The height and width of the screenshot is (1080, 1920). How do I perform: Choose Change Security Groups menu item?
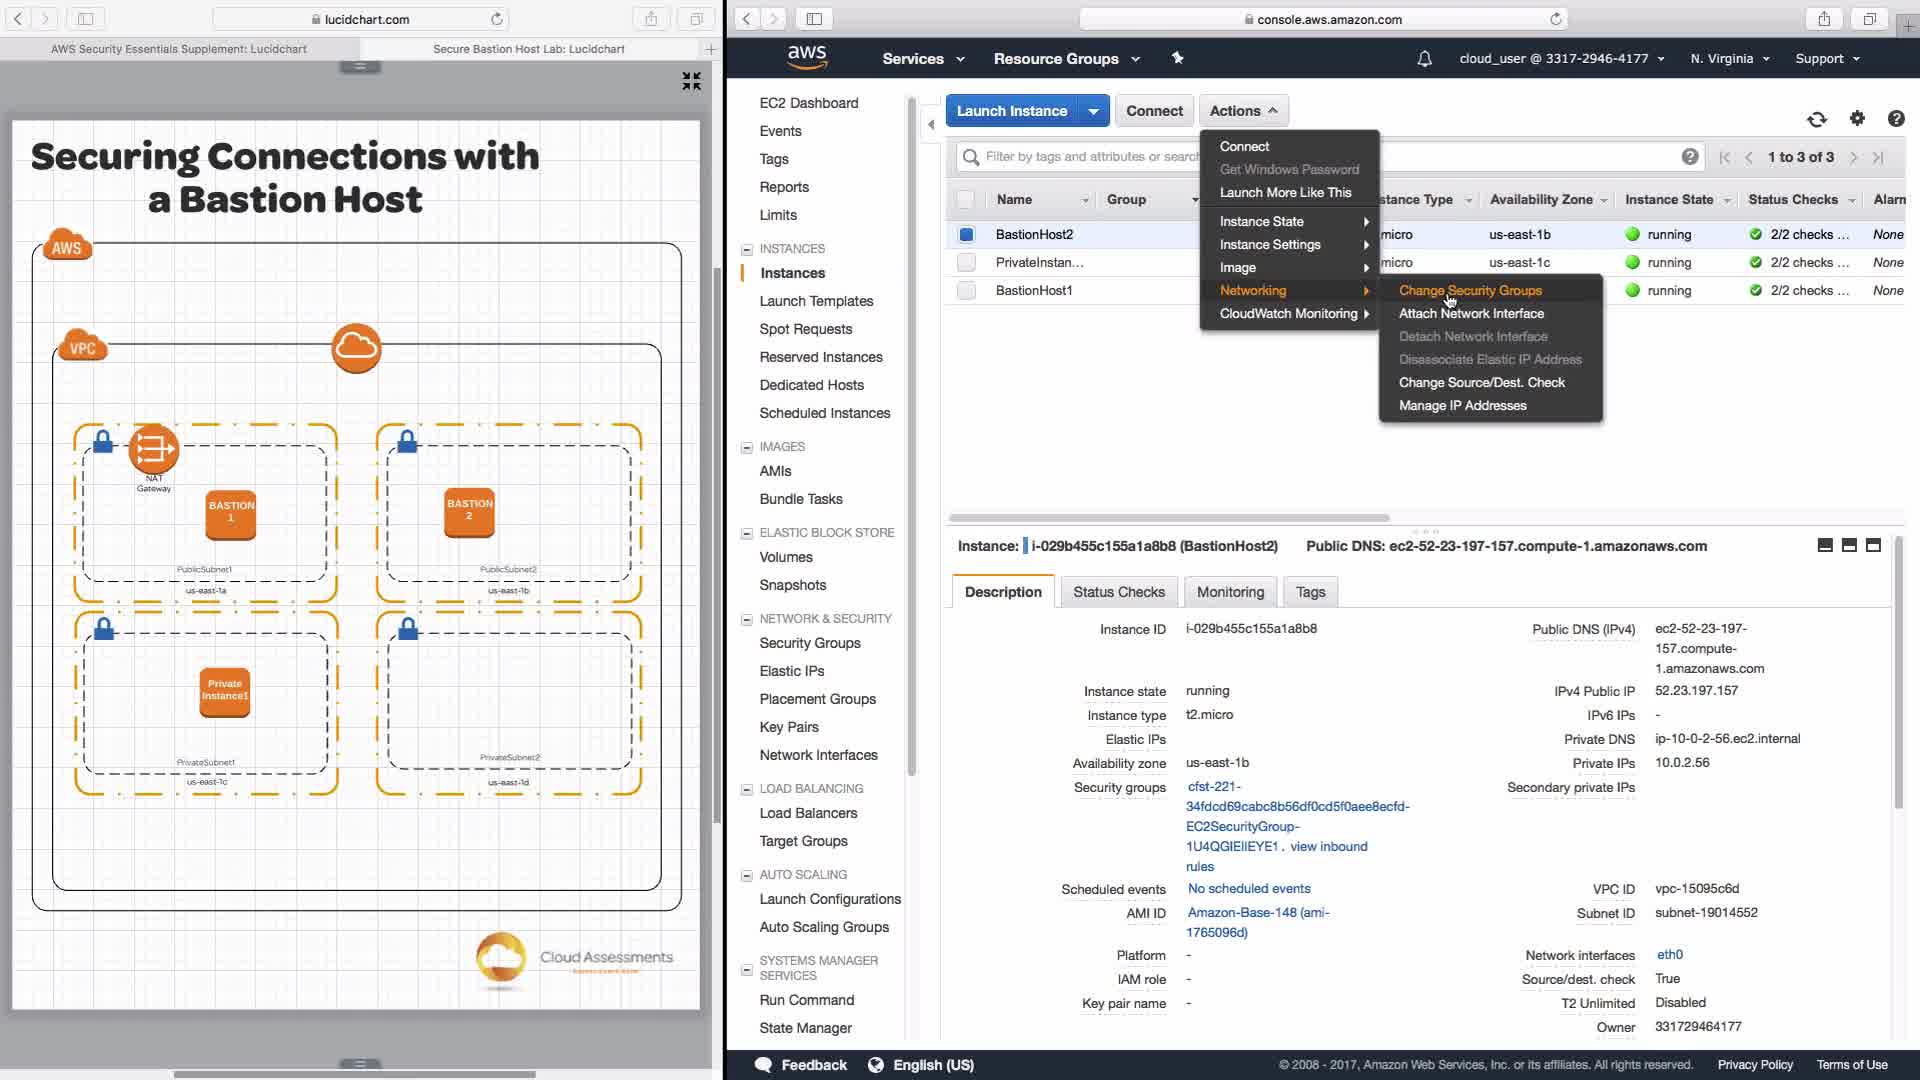pyautogui.click(x=1469, y=290)
